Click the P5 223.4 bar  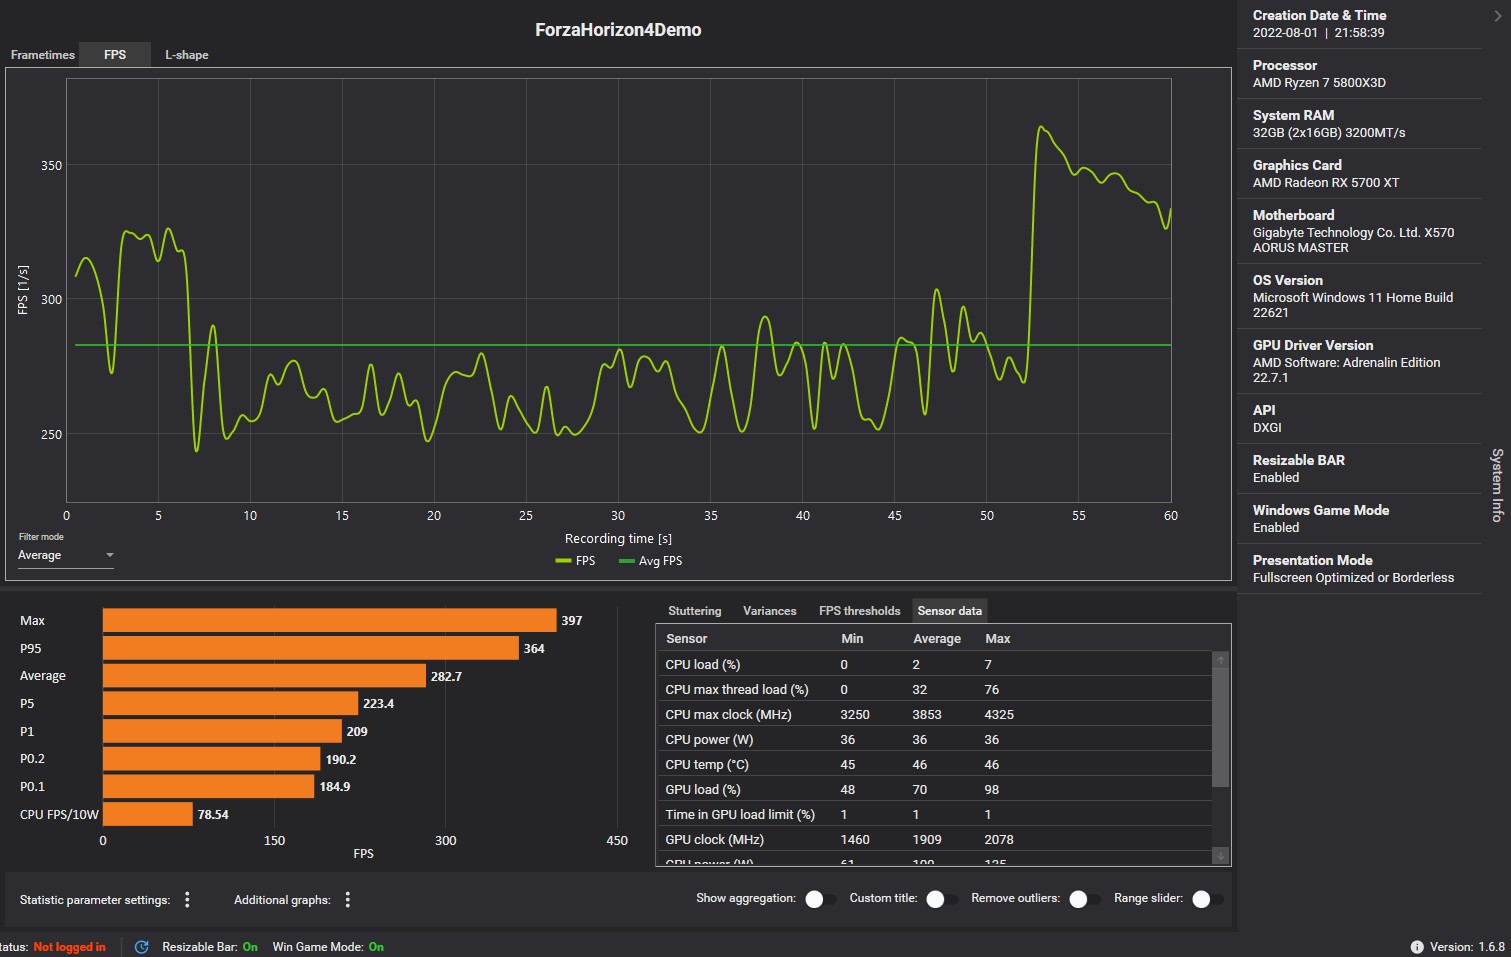[x=230, y=703]
